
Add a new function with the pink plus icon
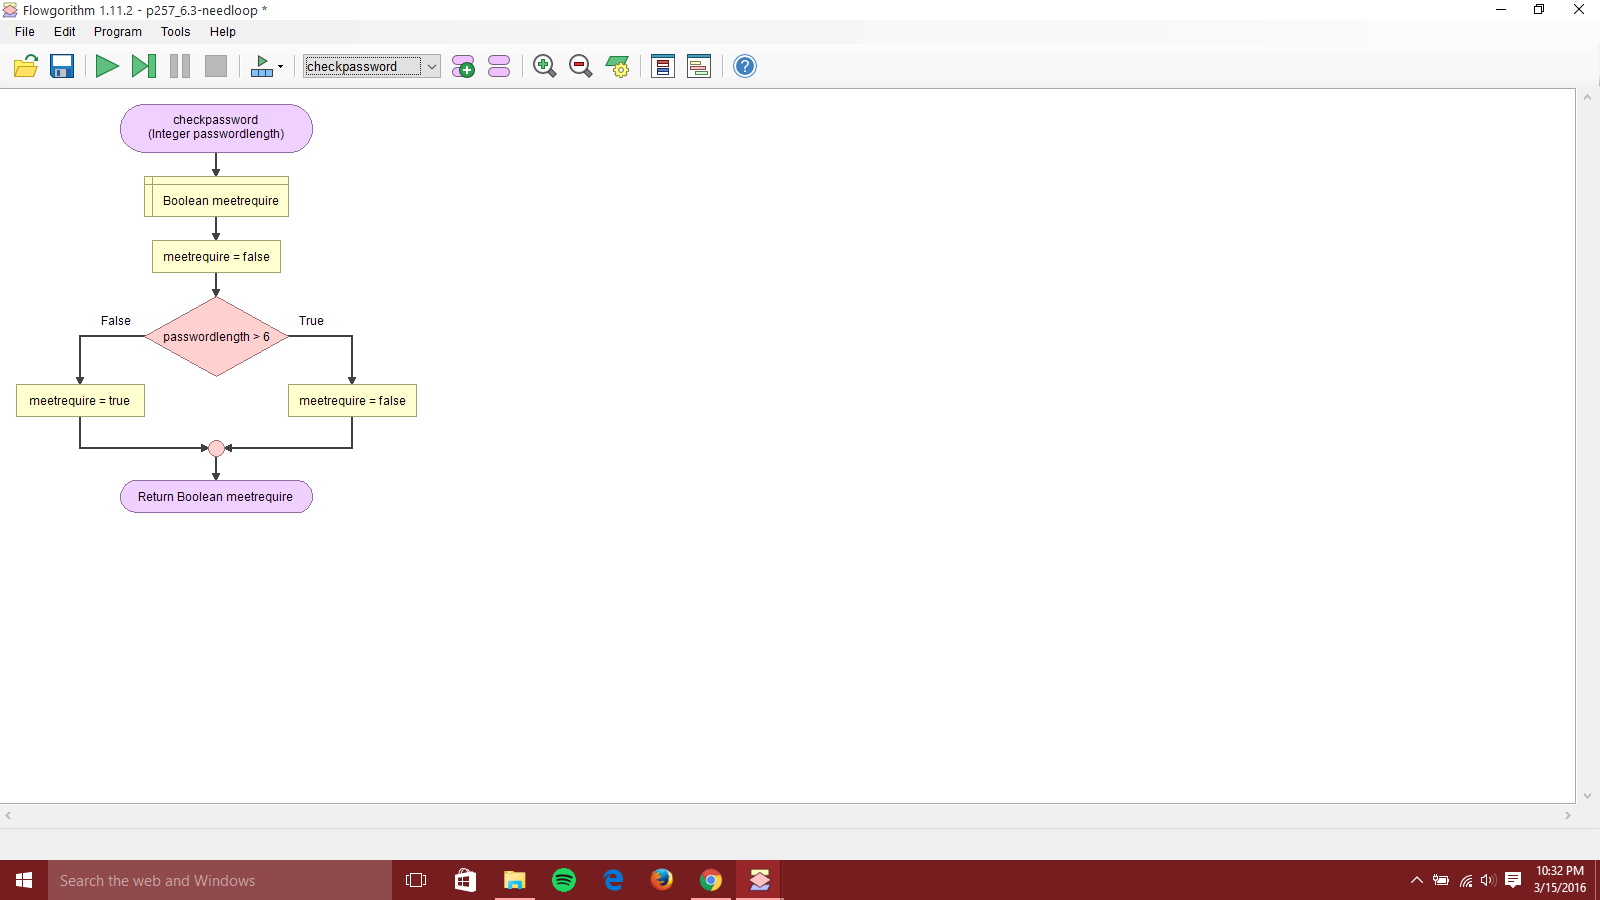[x=464, y=66]
